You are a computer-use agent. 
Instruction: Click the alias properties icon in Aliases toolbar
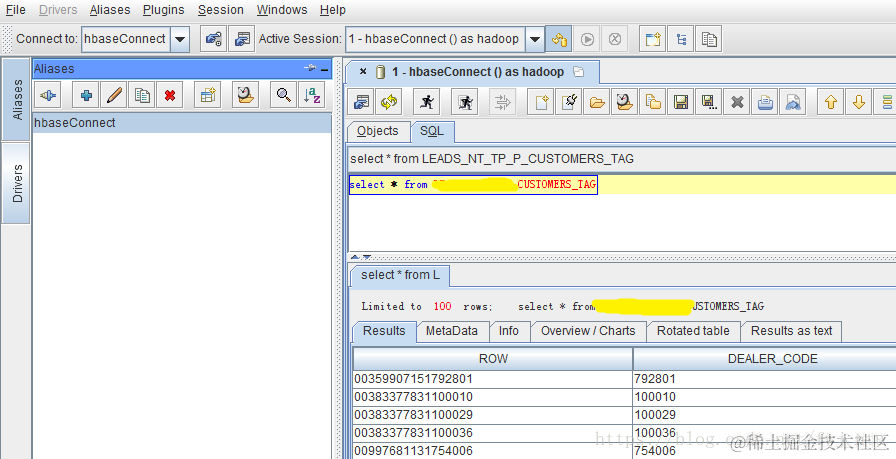207,95
